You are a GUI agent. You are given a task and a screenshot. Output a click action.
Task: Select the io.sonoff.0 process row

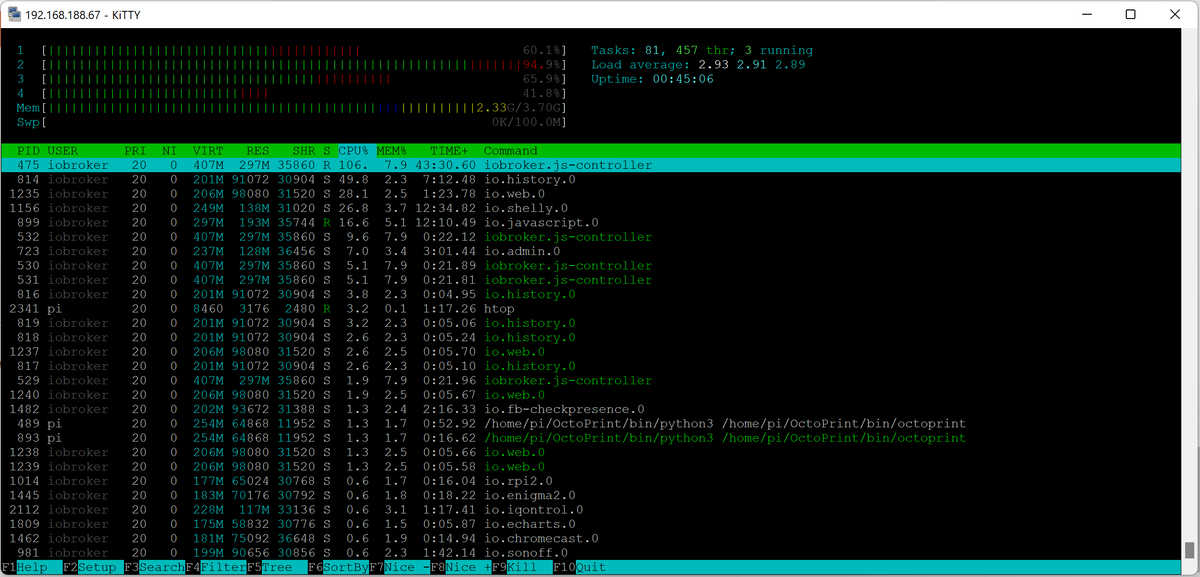pos(591,553)
